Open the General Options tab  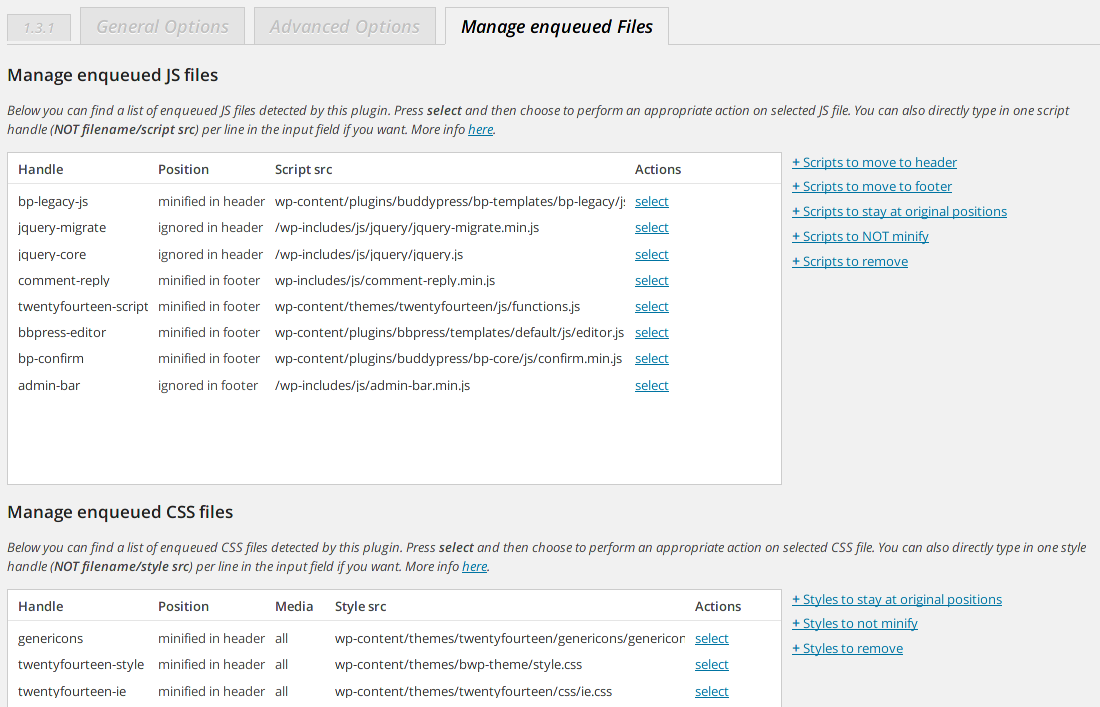click(x=162, y=27)
